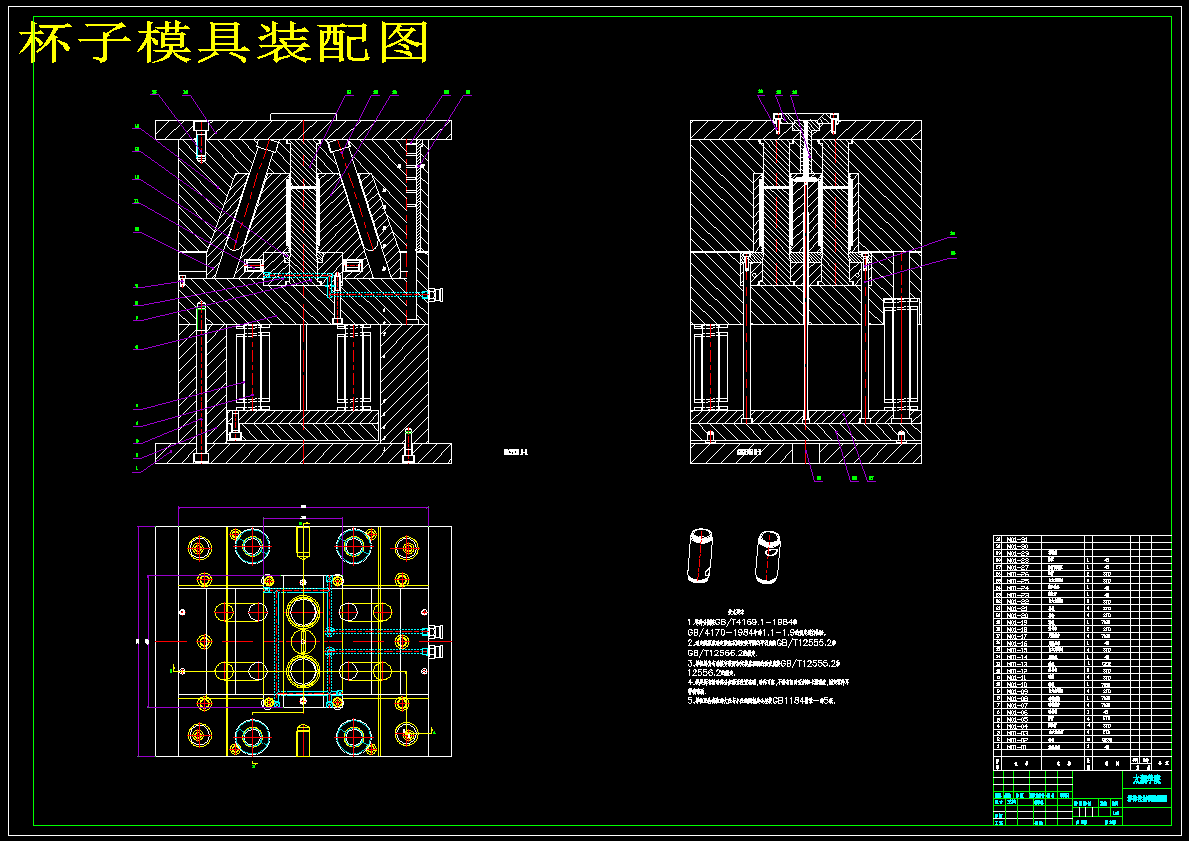The image size is (1189, 841).
Task: Click the bottom plan view of the mold
Action: pyautogui.click(x=303, y=641)
